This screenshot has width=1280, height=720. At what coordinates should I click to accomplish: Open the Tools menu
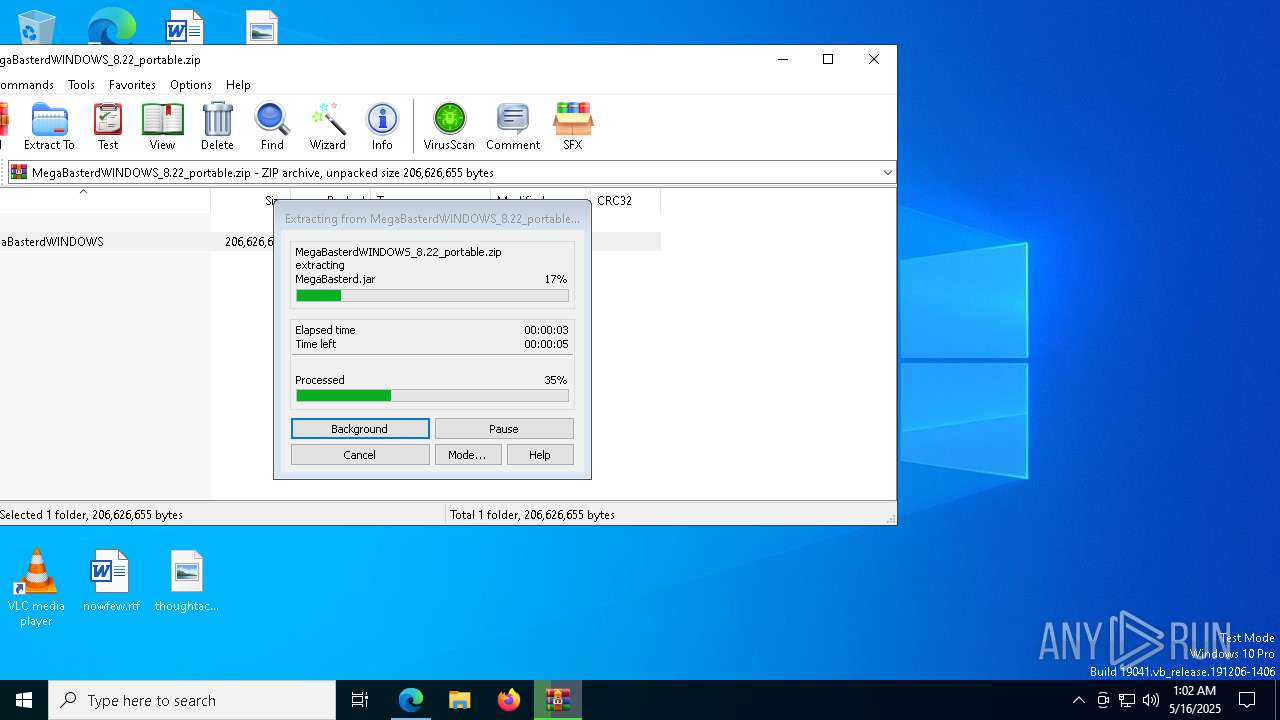point(81,85)
